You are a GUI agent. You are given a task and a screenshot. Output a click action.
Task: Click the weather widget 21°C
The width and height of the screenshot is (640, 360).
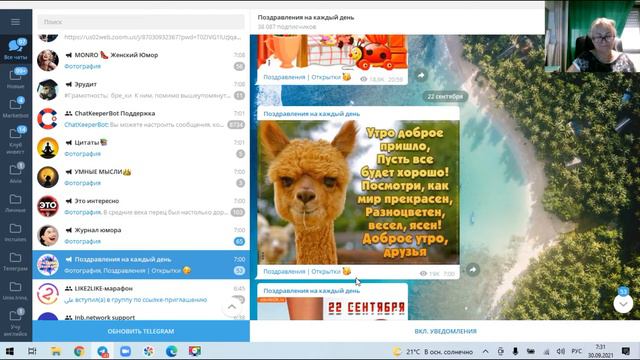pos(433,351)
